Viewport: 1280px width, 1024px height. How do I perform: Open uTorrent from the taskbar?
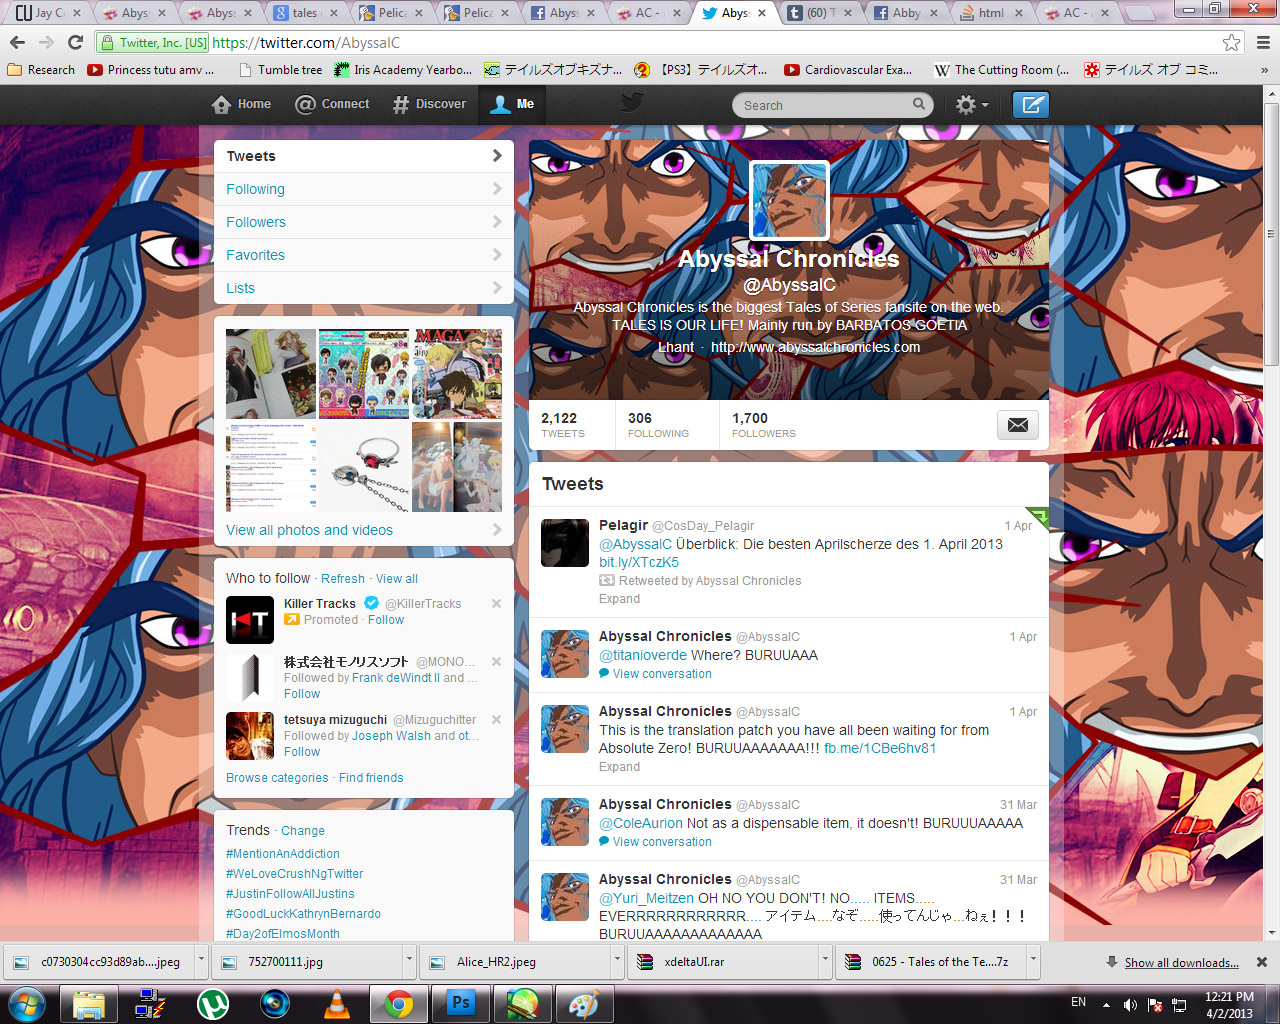[x=213, y=1003]
